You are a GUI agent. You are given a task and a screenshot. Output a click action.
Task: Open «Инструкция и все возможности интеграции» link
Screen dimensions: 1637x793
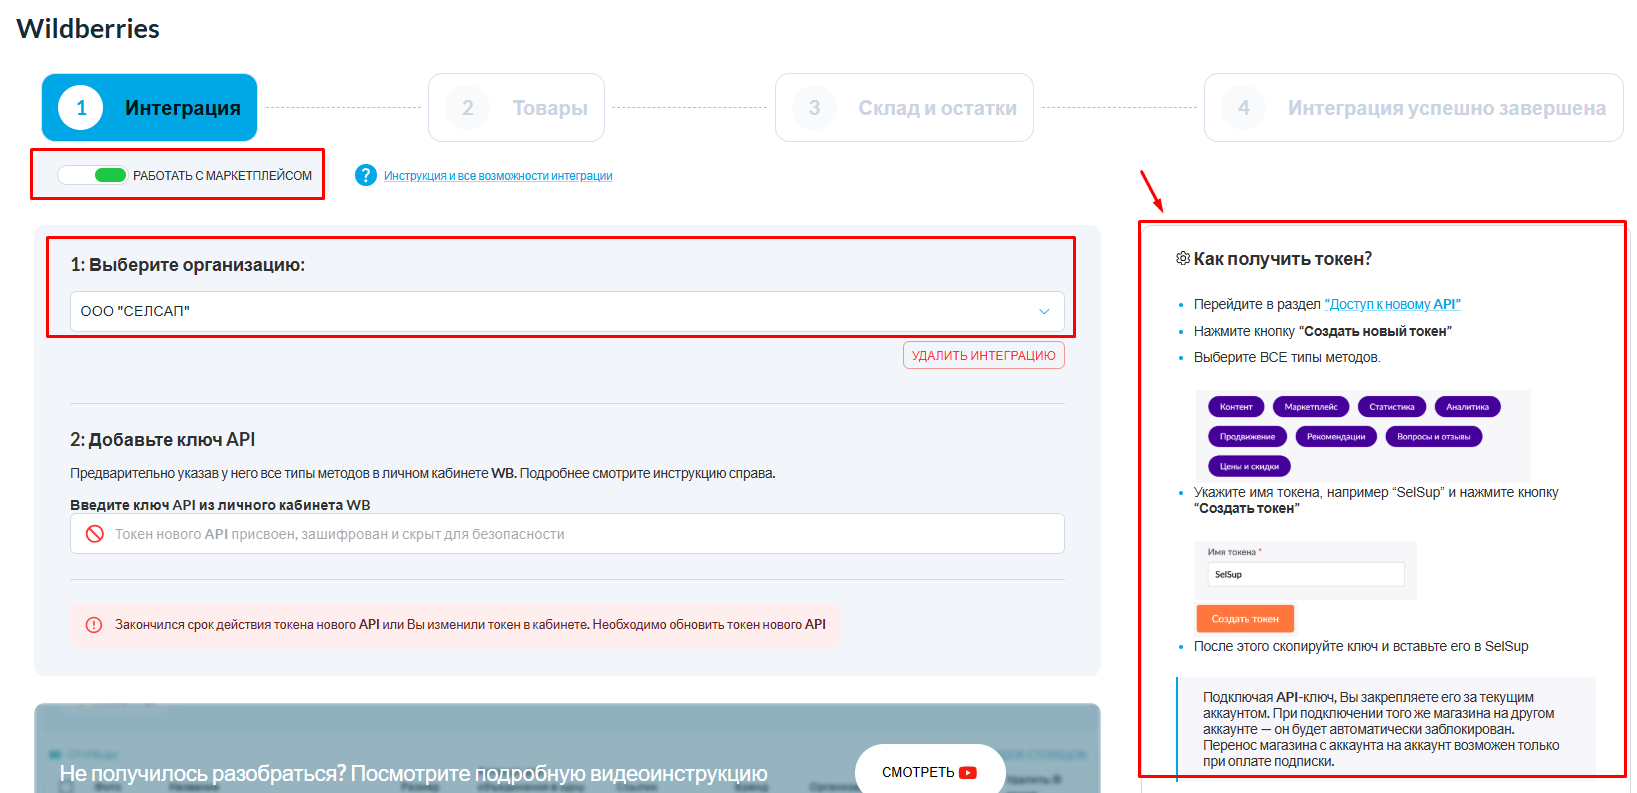point(498,176)
